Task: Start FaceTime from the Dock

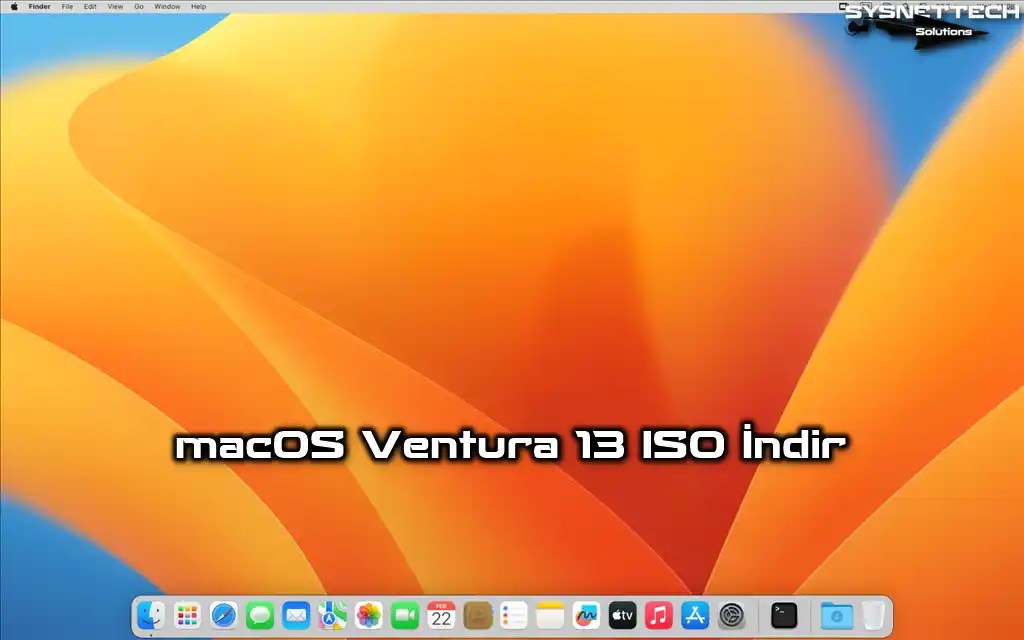Action: [405, 615]
